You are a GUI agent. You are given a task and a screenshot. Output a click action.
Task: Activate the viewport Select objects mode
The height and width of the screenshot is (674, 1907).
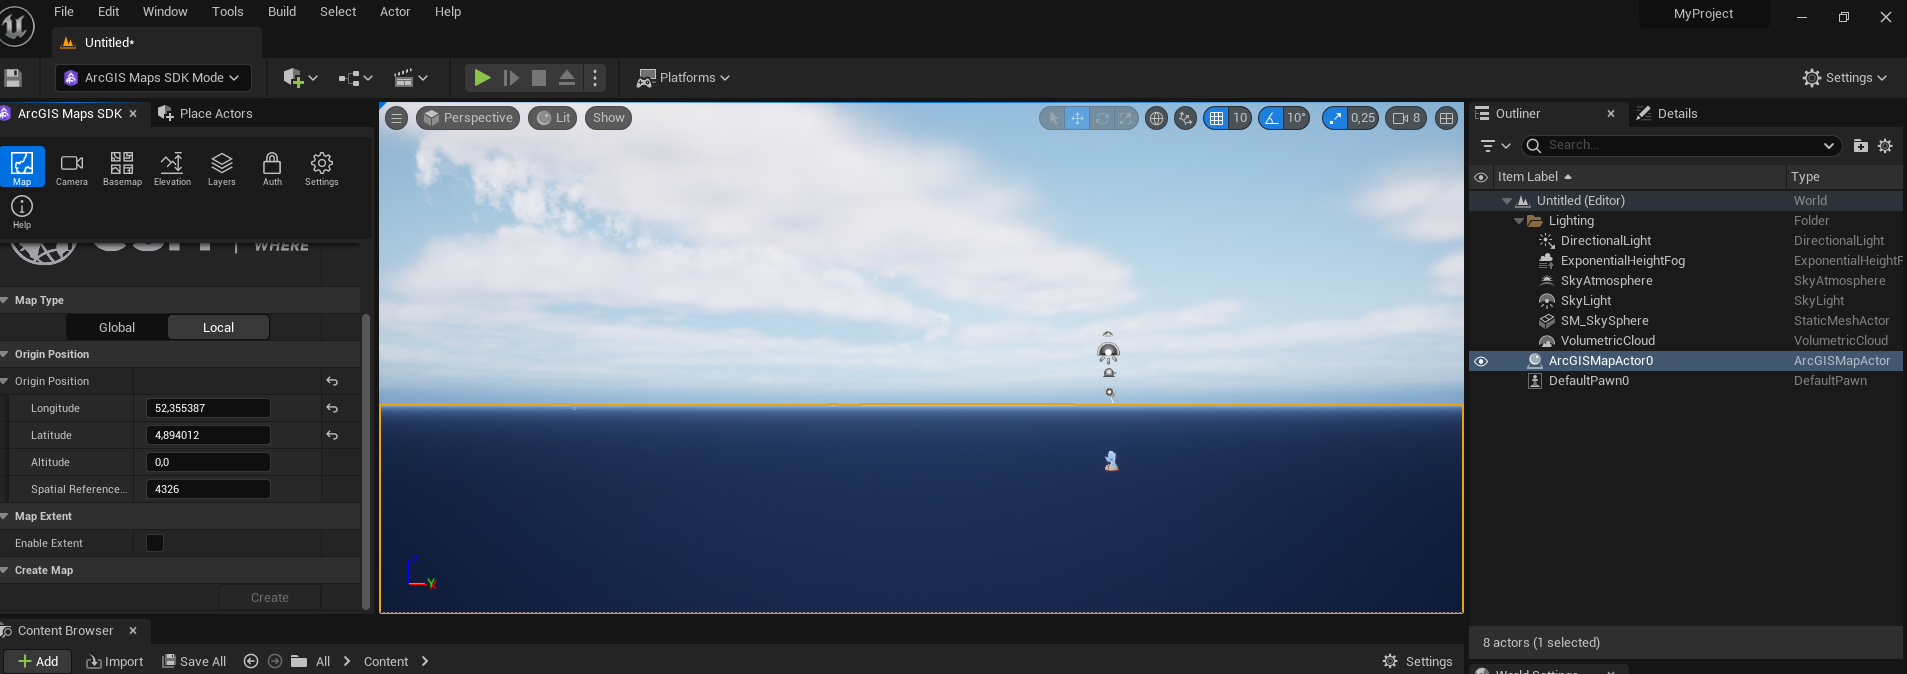(1052, 118)
